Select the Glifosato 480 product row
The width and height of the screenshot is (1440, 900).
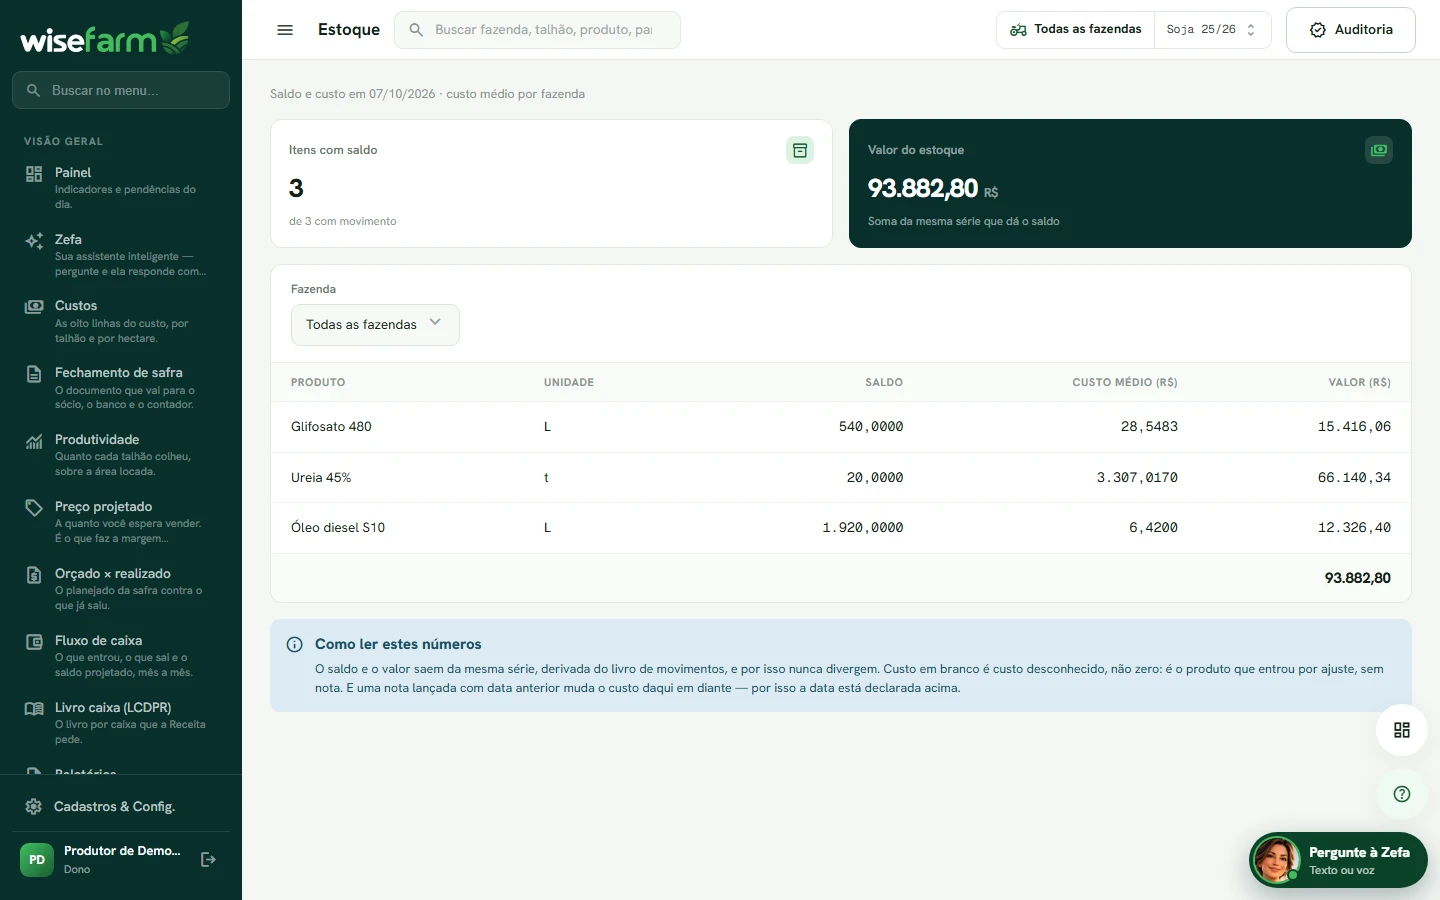[841, 427]
